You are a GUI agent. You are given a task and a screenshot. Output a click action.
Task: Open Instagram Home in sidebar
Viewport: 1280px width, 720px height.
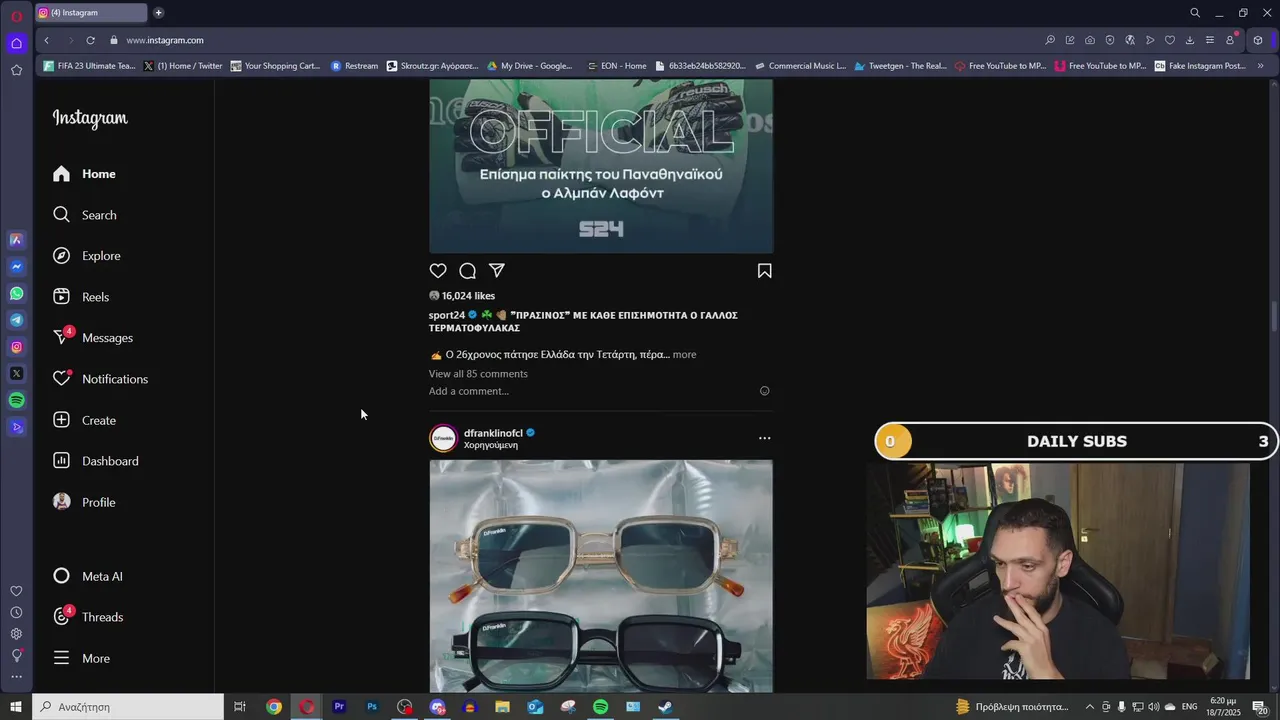(85, 174)
